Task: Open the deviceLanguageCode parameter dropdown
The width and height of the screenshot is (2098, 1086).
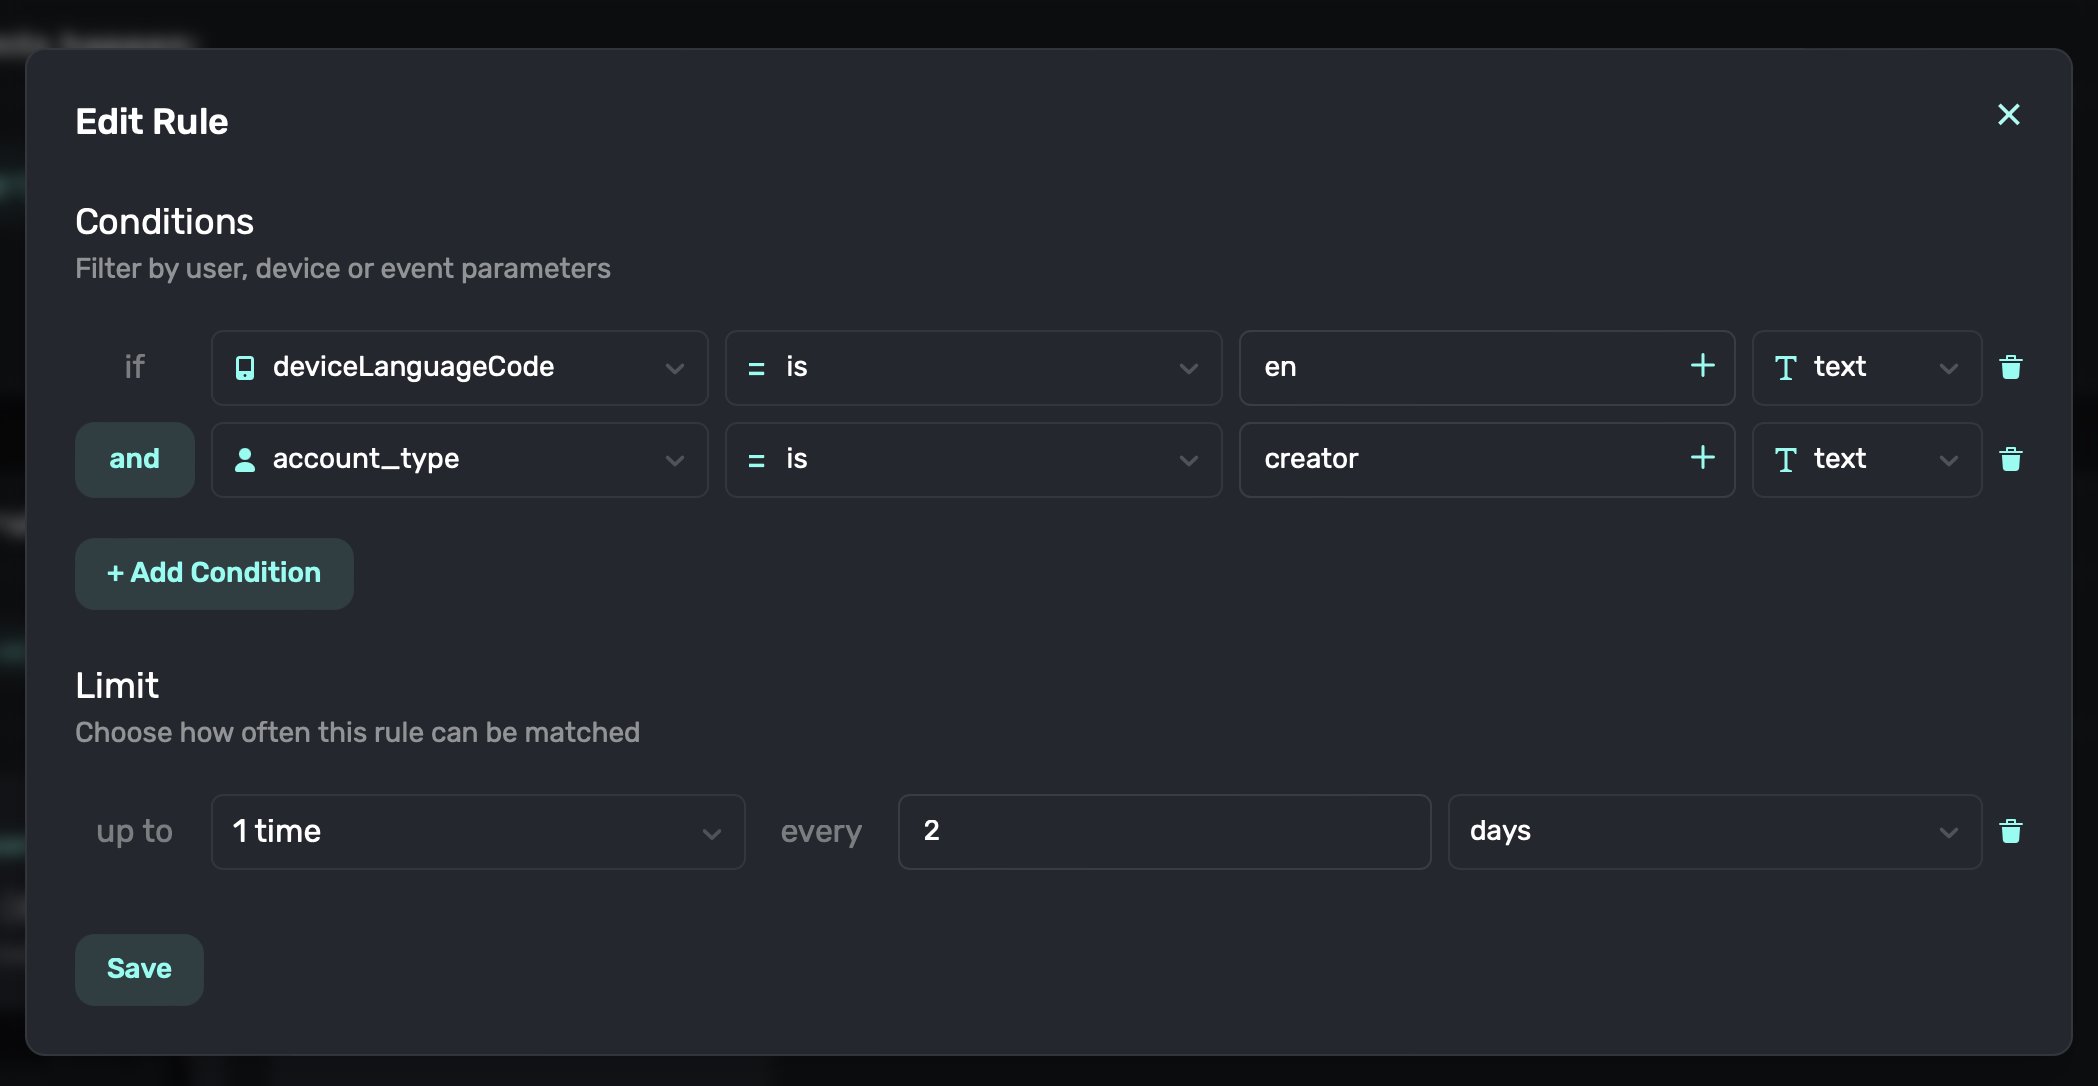Action: (x=460, y=367)
